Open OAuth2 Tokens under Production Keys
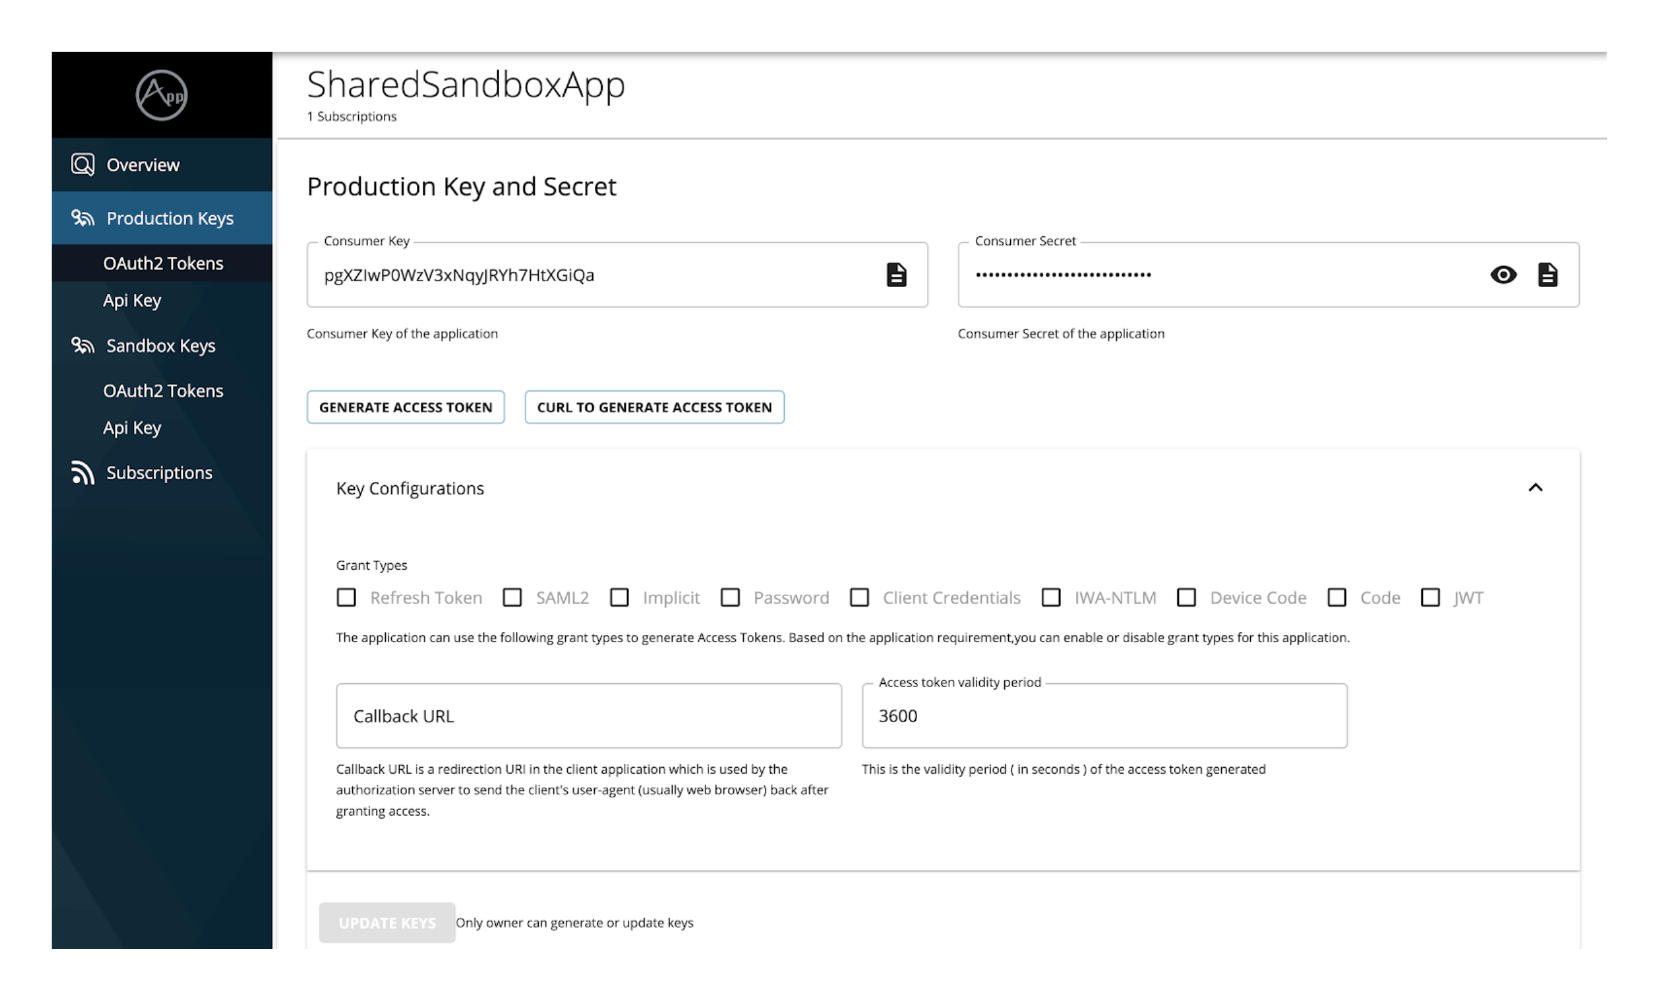This screenshot has height=1004, width=1668. pyautogui.click(x=162, y=263)
